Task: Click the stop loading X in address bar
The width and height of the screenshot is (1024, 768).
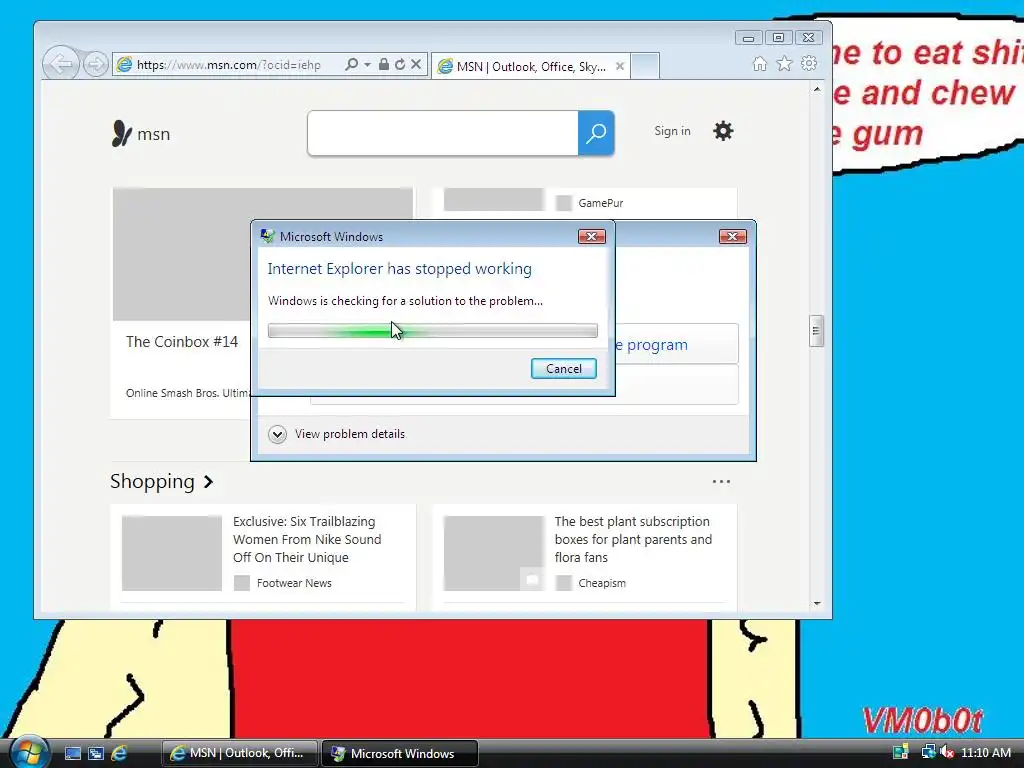Action: pos(416,64)
